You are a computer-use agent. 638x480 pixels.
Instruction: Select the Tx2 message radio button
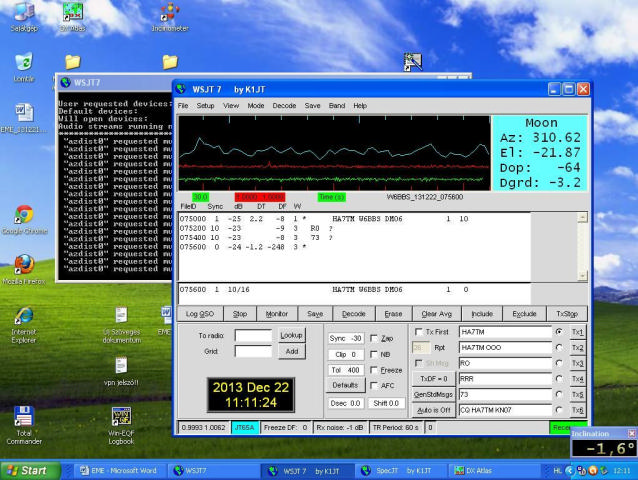tap(559, 347)
